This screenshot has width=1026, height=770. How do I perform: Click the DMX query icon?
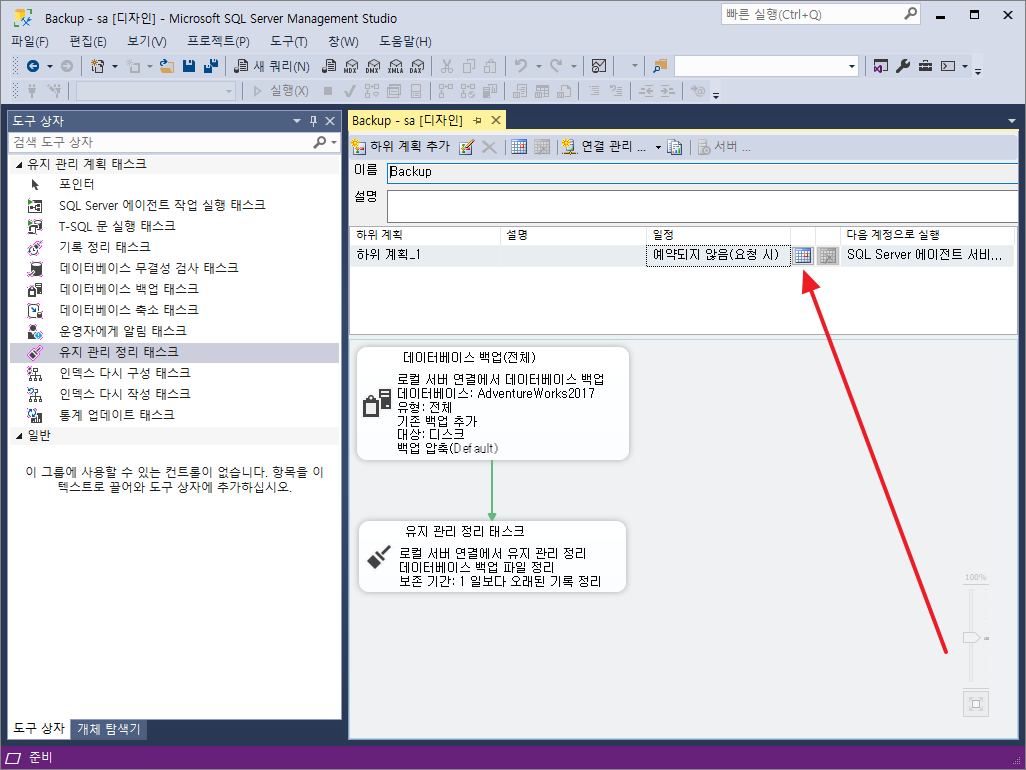click(x=373, y=66)
